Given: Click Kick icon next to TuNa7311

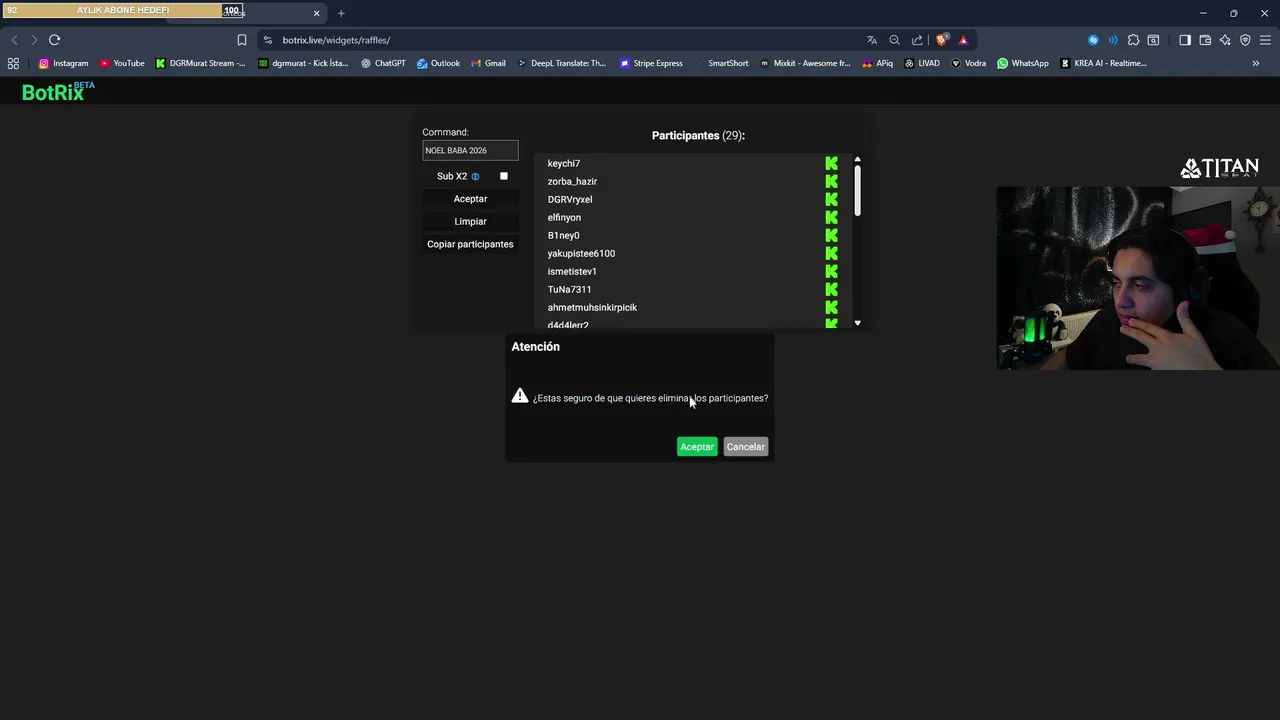Looking at the screenshot, I should pyautogui.click(x=831, y=290).
